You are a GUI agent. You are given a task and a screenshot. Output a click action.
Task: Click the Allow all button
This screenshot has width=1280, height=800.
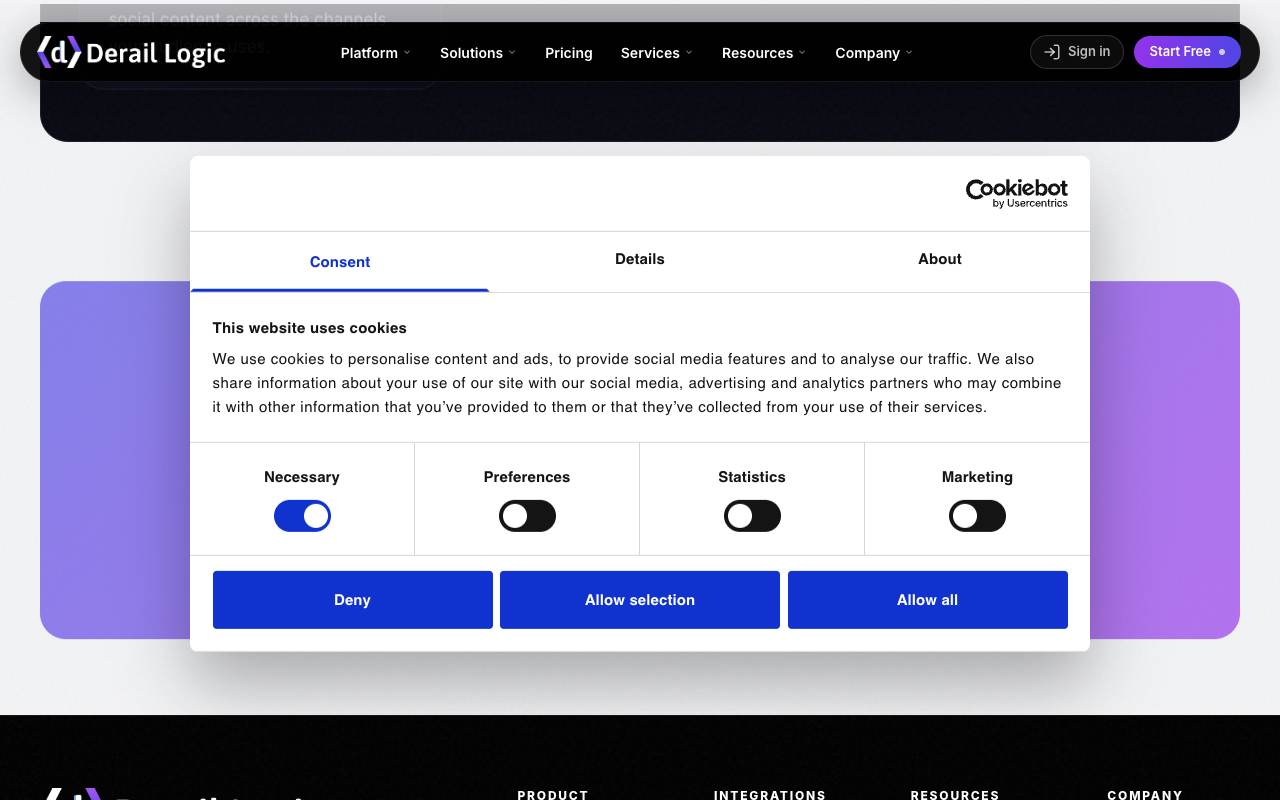(928, 600)
